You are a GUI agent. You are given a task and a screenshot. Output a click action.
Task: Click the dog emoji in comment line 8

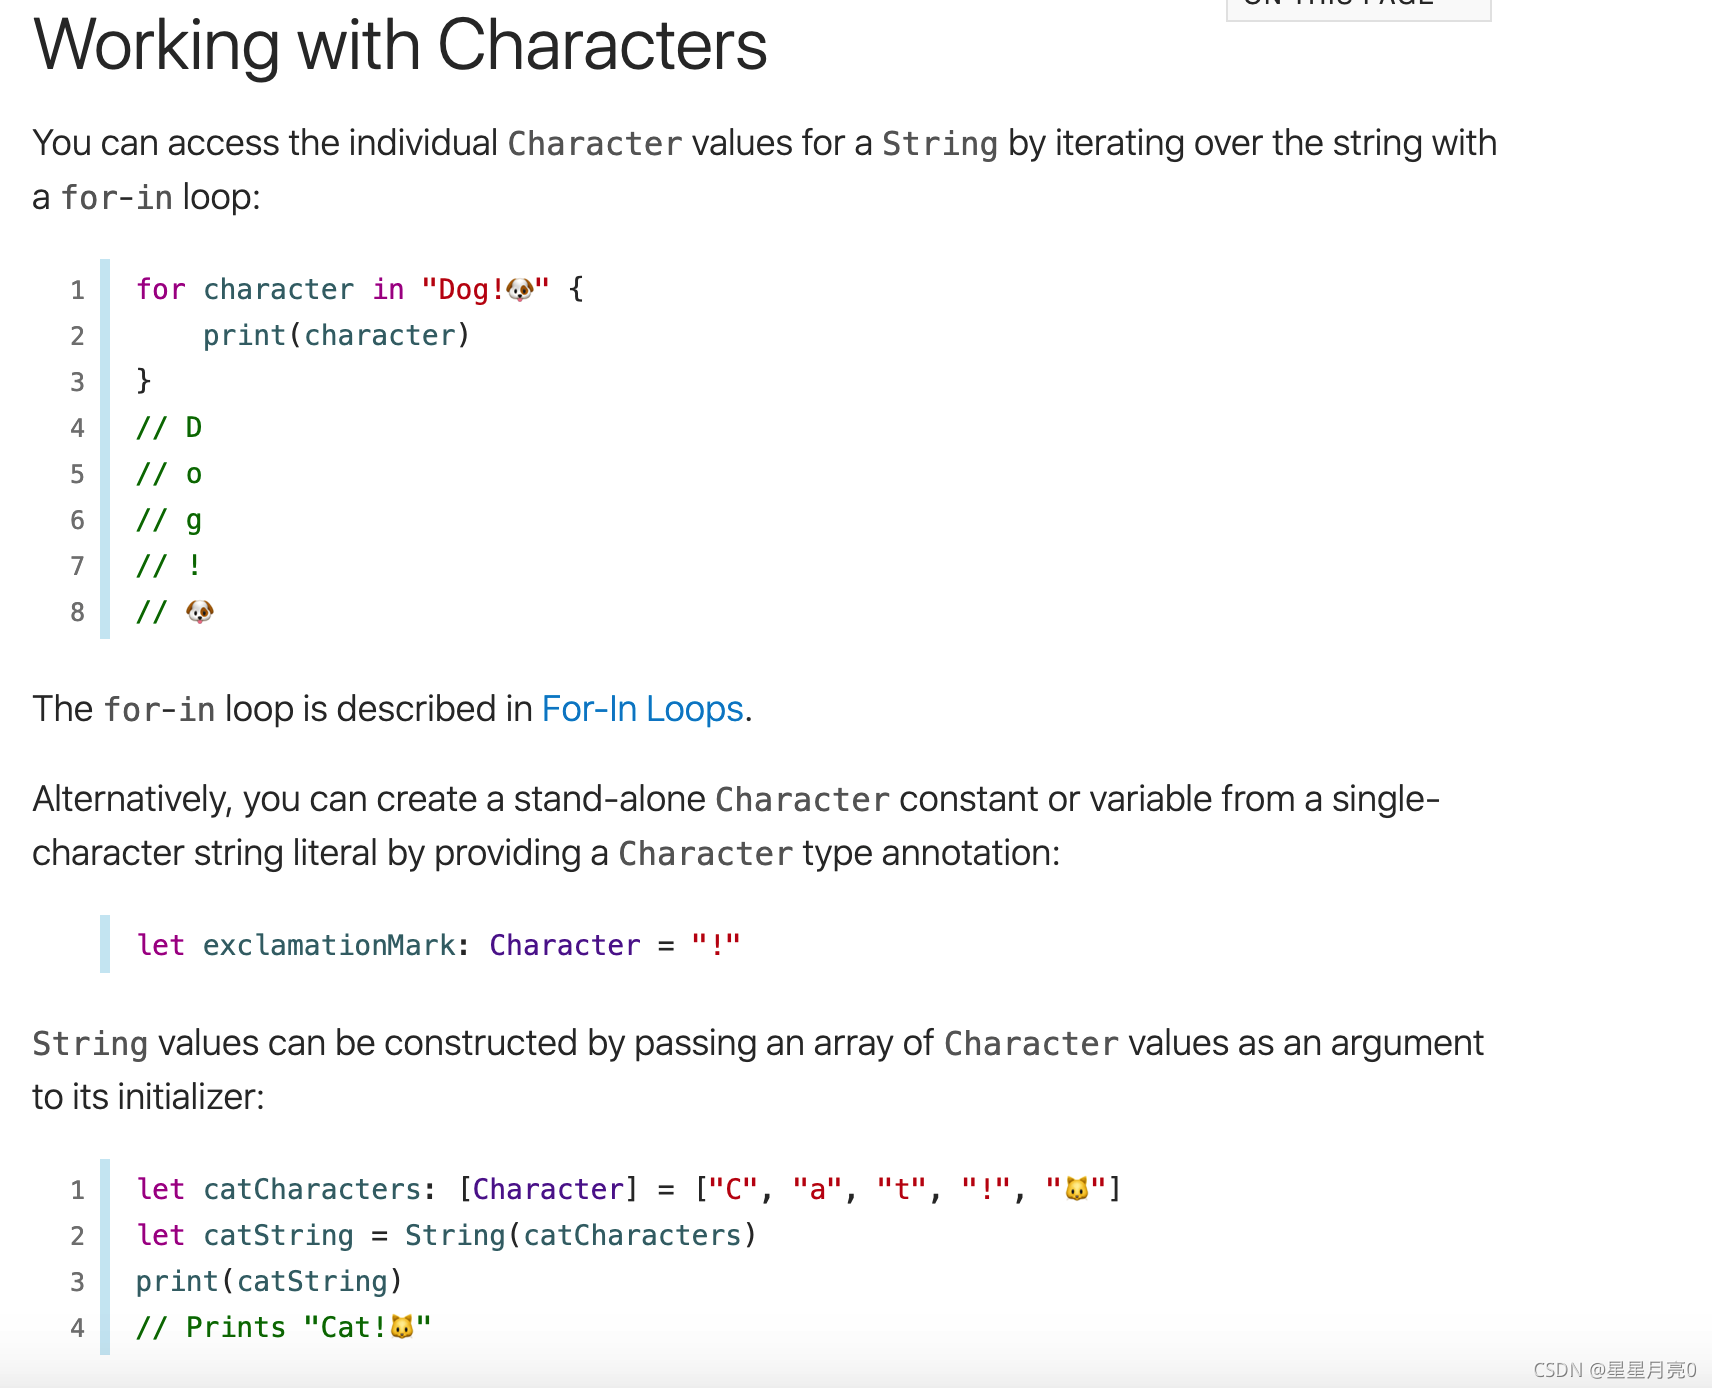(x=200, y=611)
